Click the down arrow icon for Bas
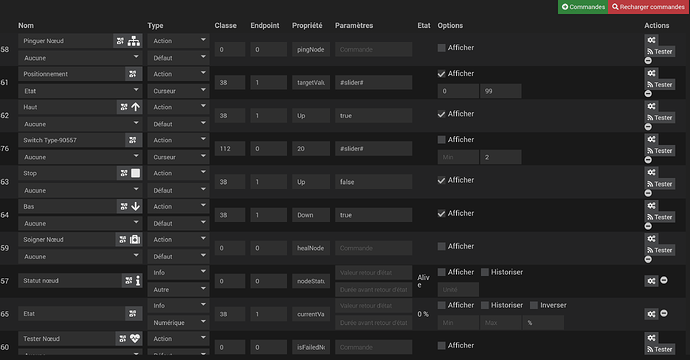Screen dimensions: 690x360 (x=136, y=206)
